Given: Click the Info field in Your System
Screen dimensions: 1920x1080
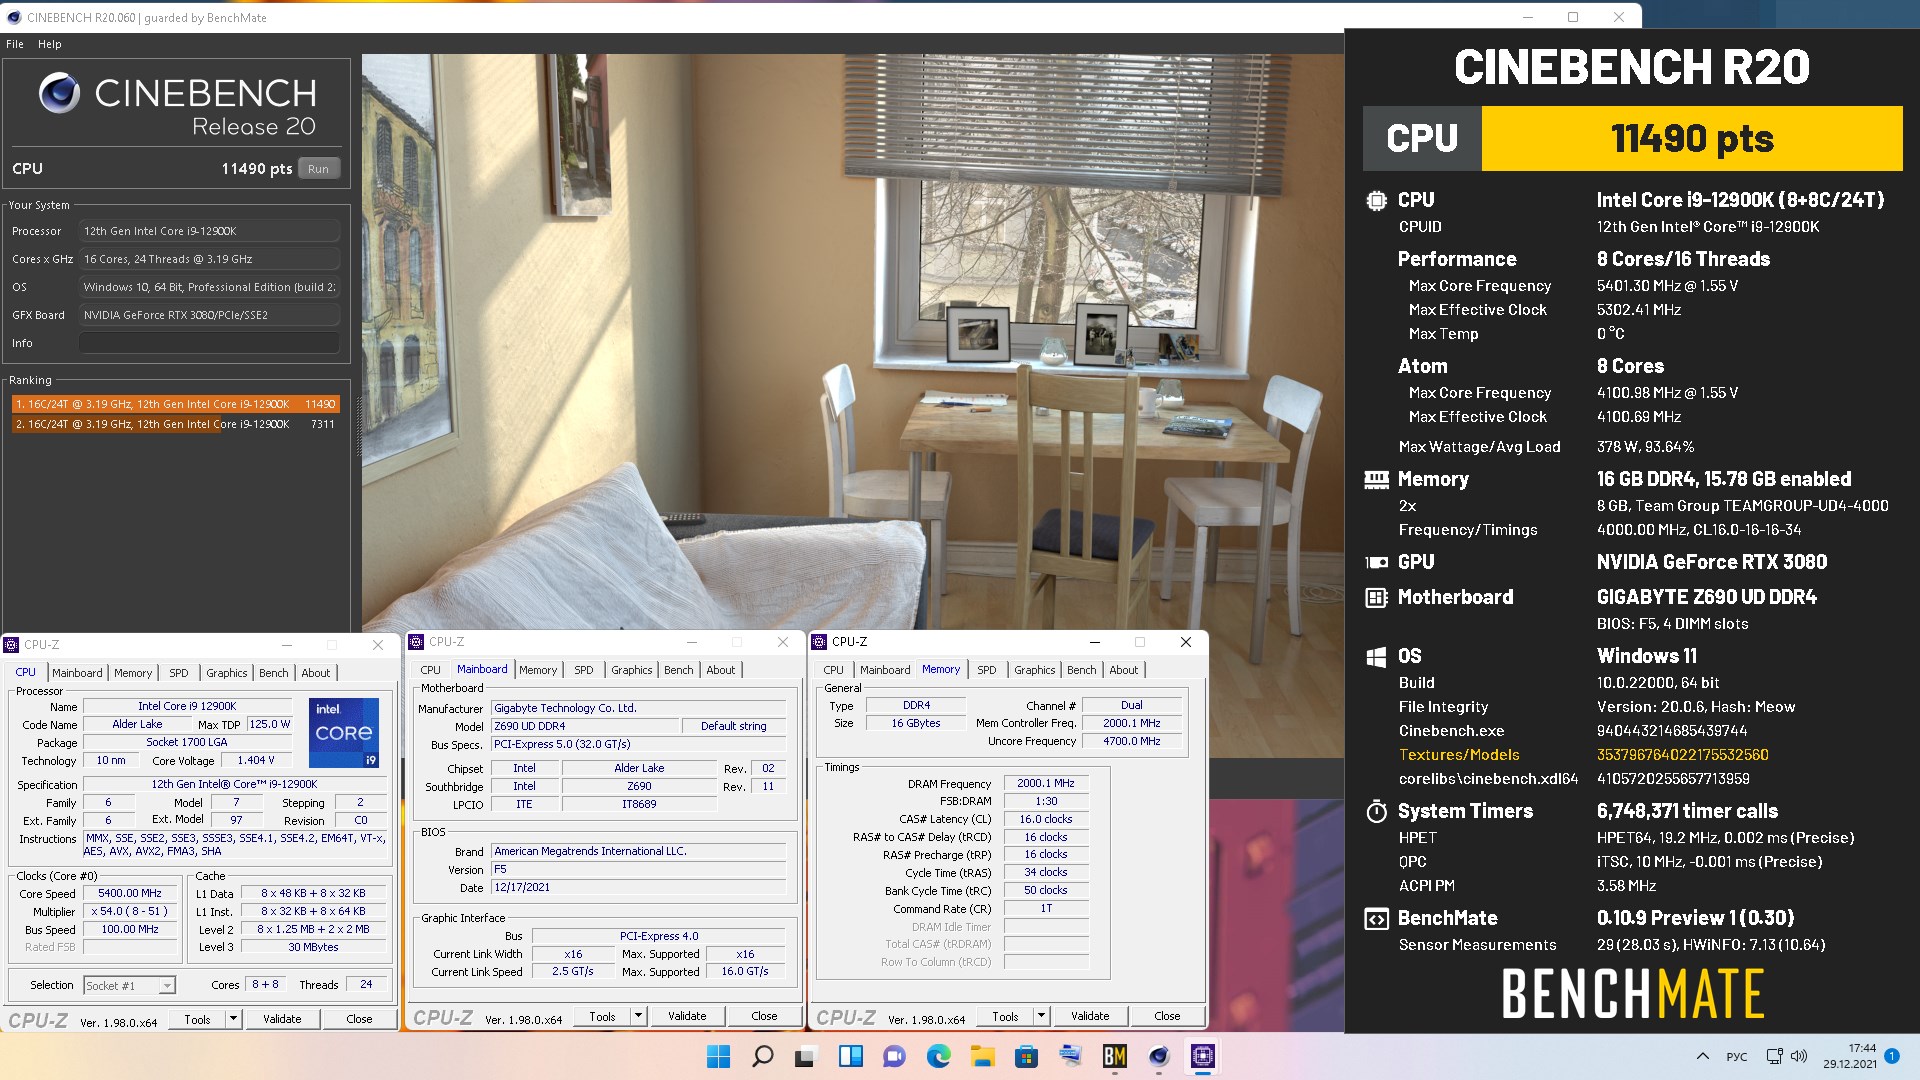Looking at the screenshot, I should coord(209,343).
